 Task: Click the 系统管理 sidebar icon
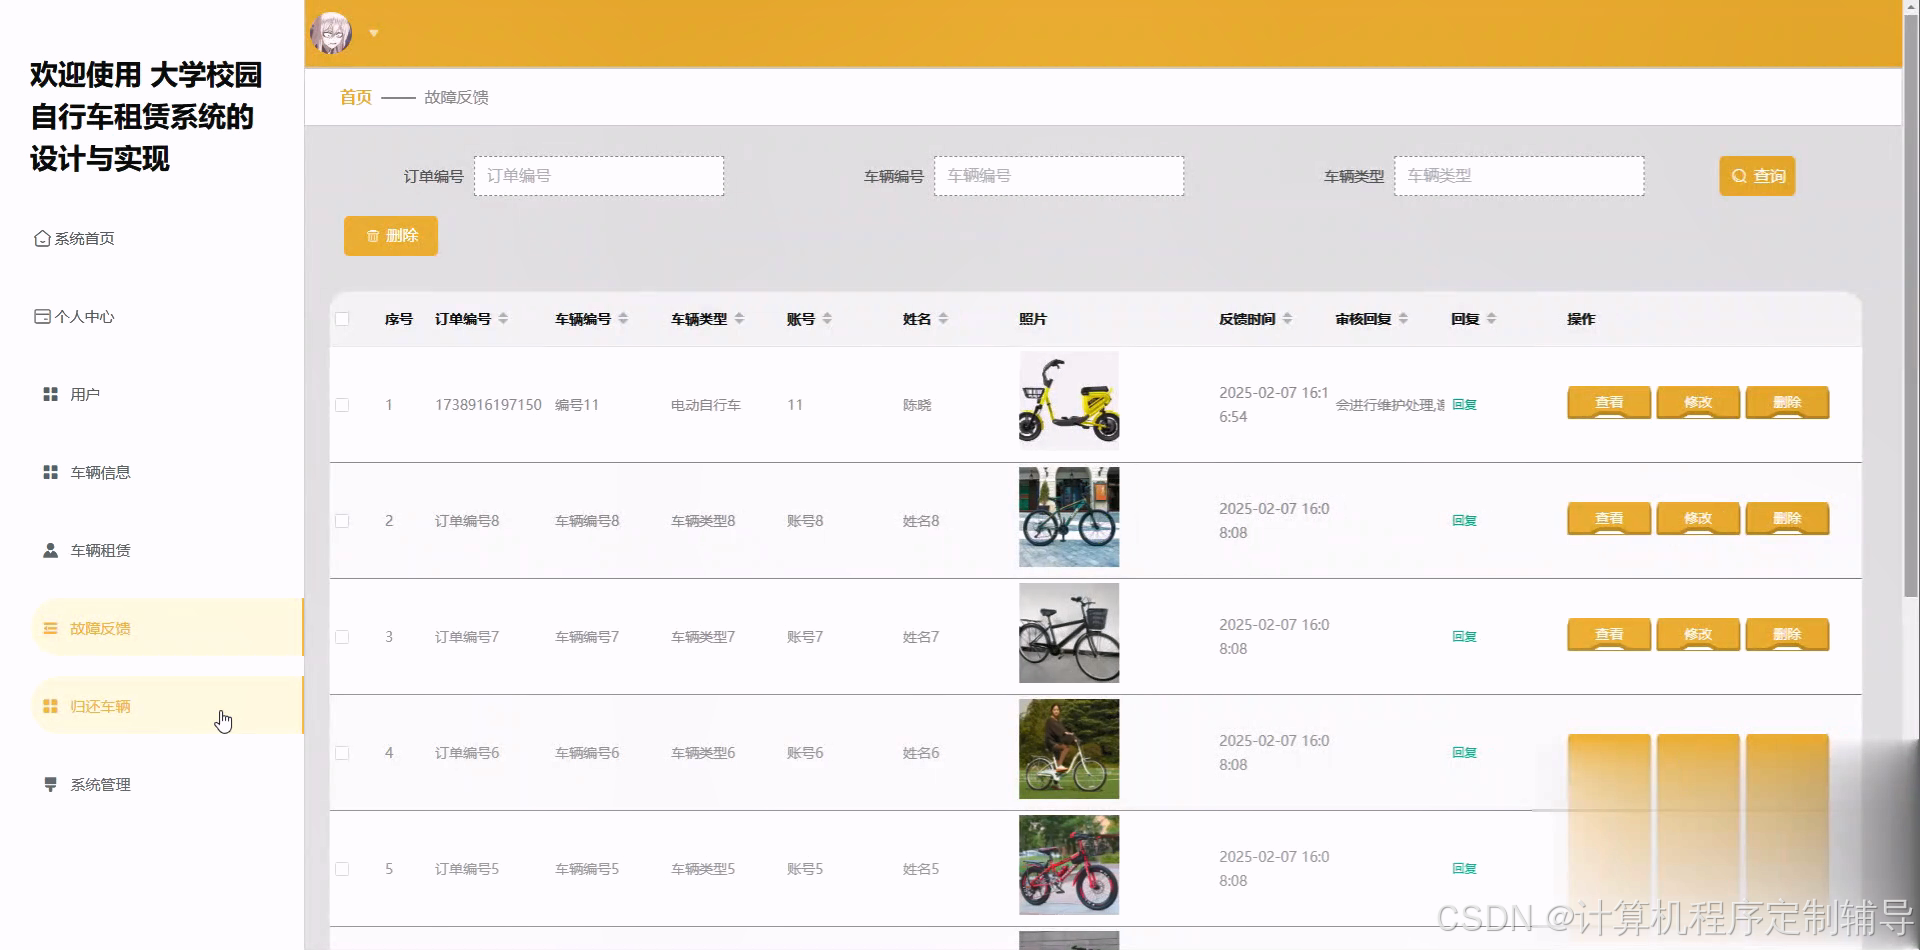50,784
